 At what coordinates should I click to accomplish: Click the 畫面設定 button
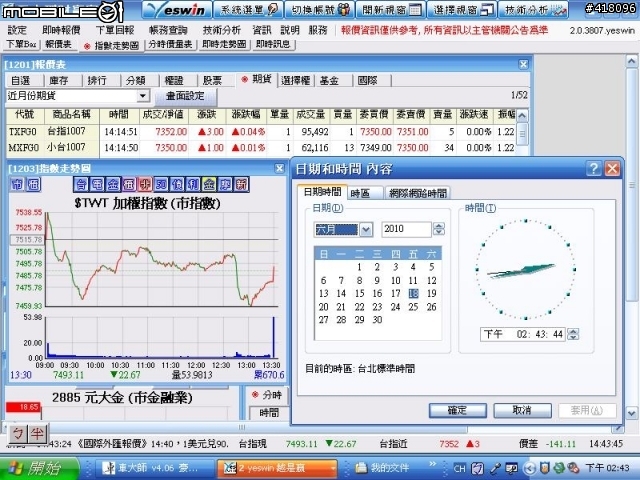(x=185, y=96)
